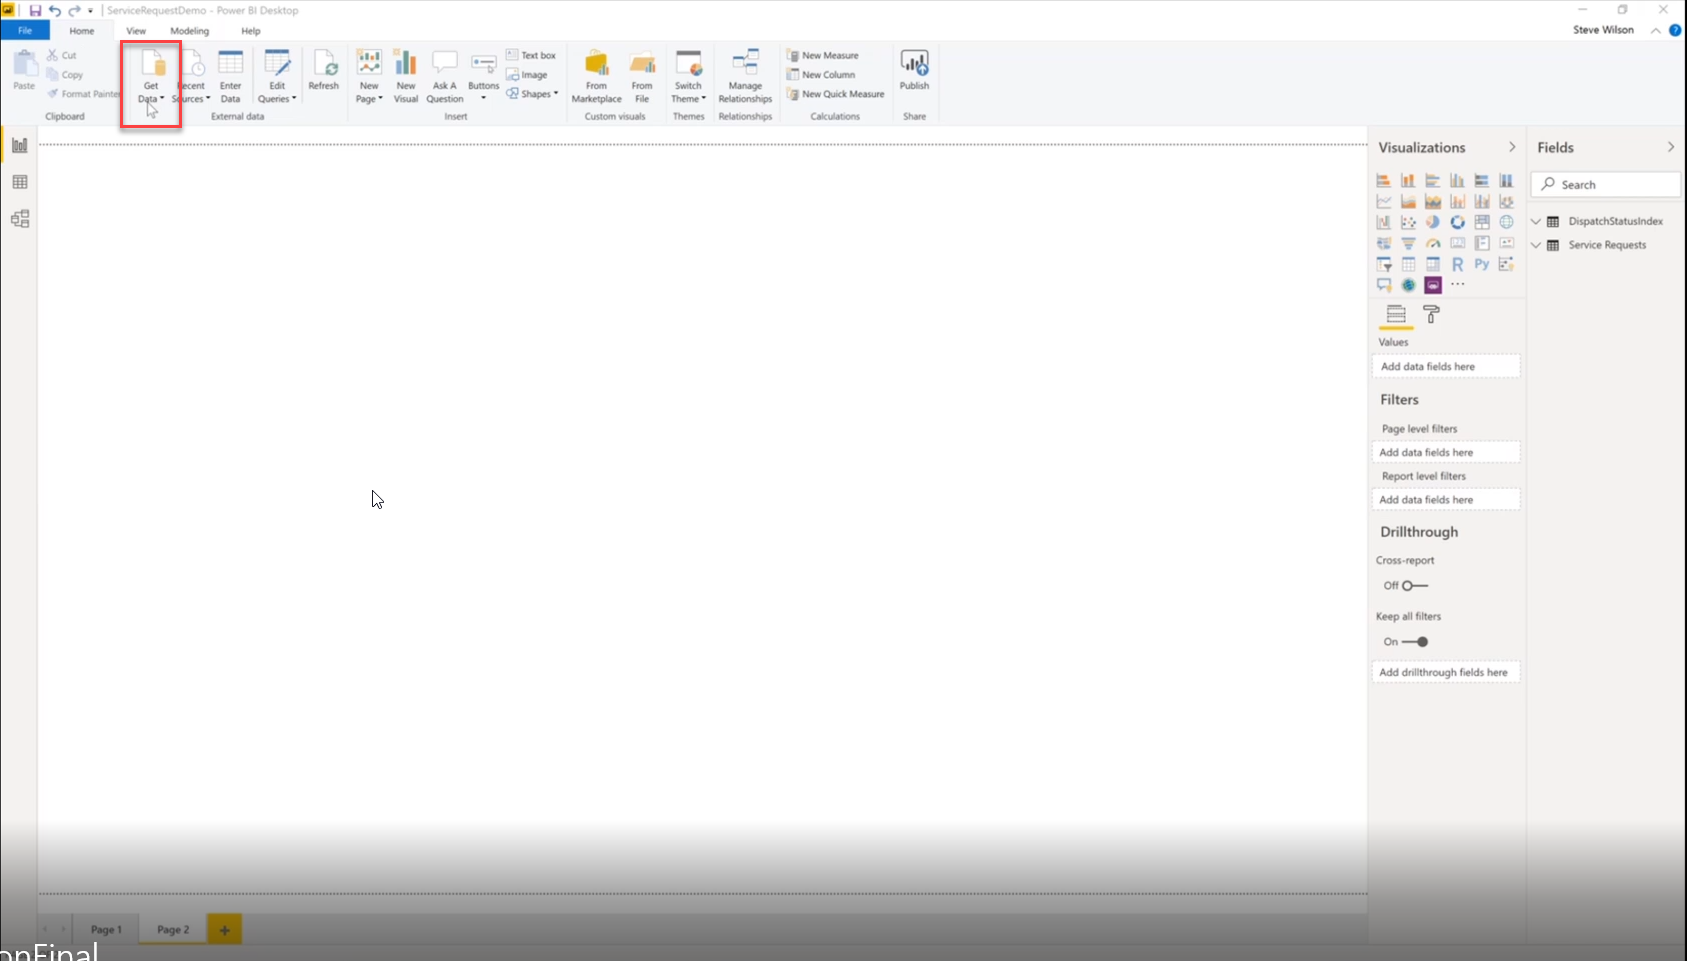This screenshot has width=1687, height=961.
Task: Expand the DispatchStatusIndex table
Action: coord(1536,221)
